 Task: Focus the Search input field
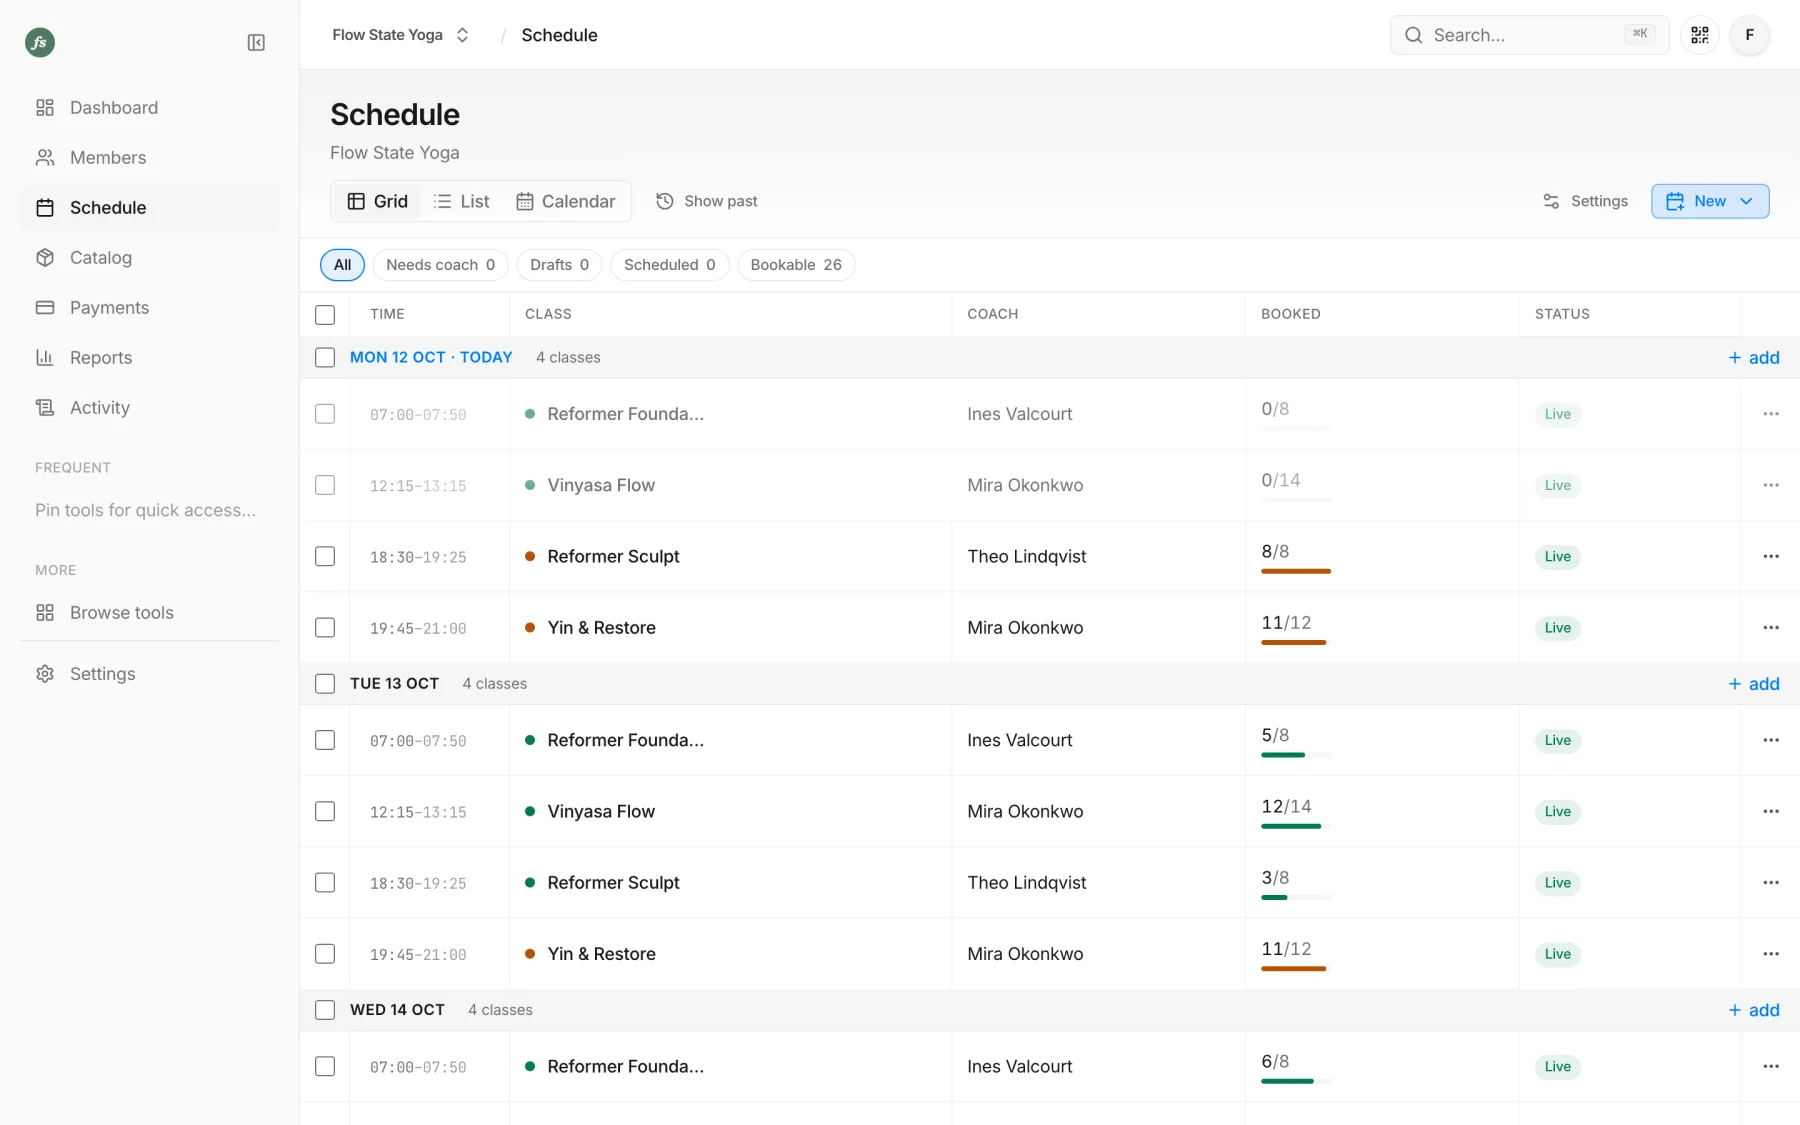1529,35
